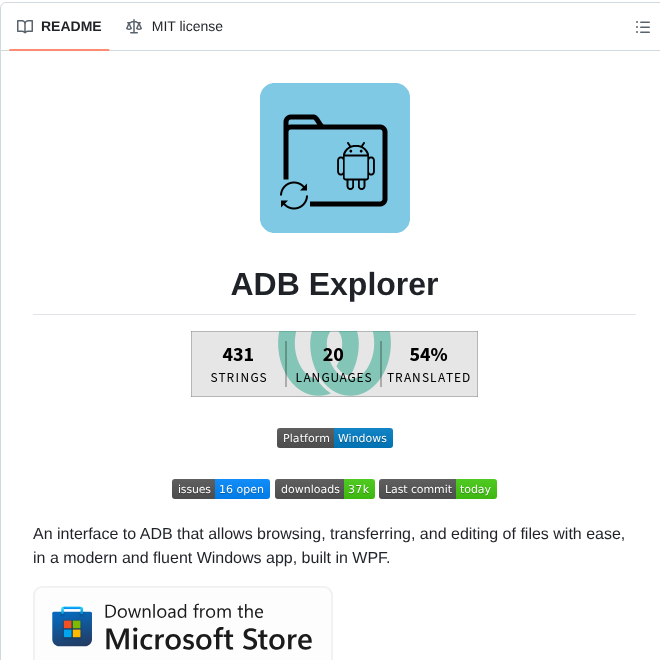Open the issues 16 open badge
The image size is (660, 660).
(x=221, y=489)
